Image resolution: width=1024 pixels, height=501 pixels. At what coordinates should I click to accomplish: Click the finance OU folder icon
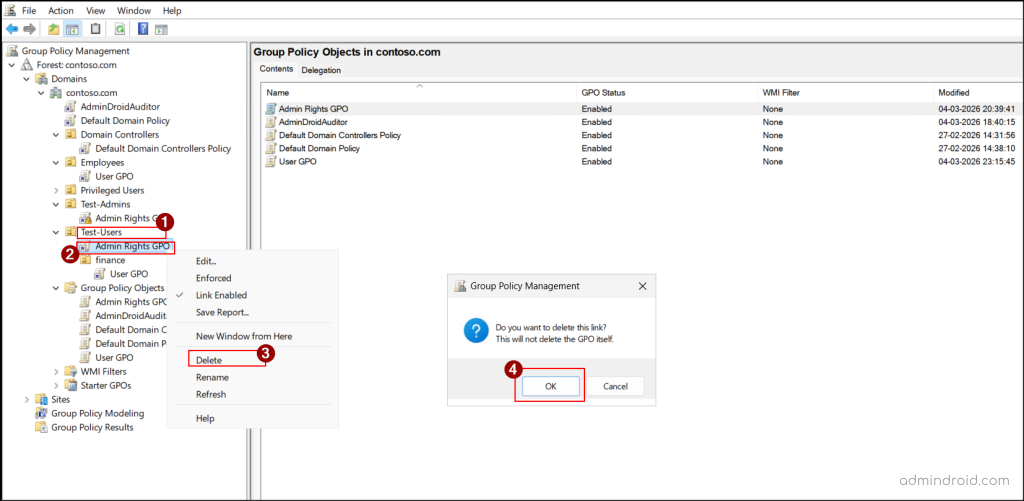point(86,260)
